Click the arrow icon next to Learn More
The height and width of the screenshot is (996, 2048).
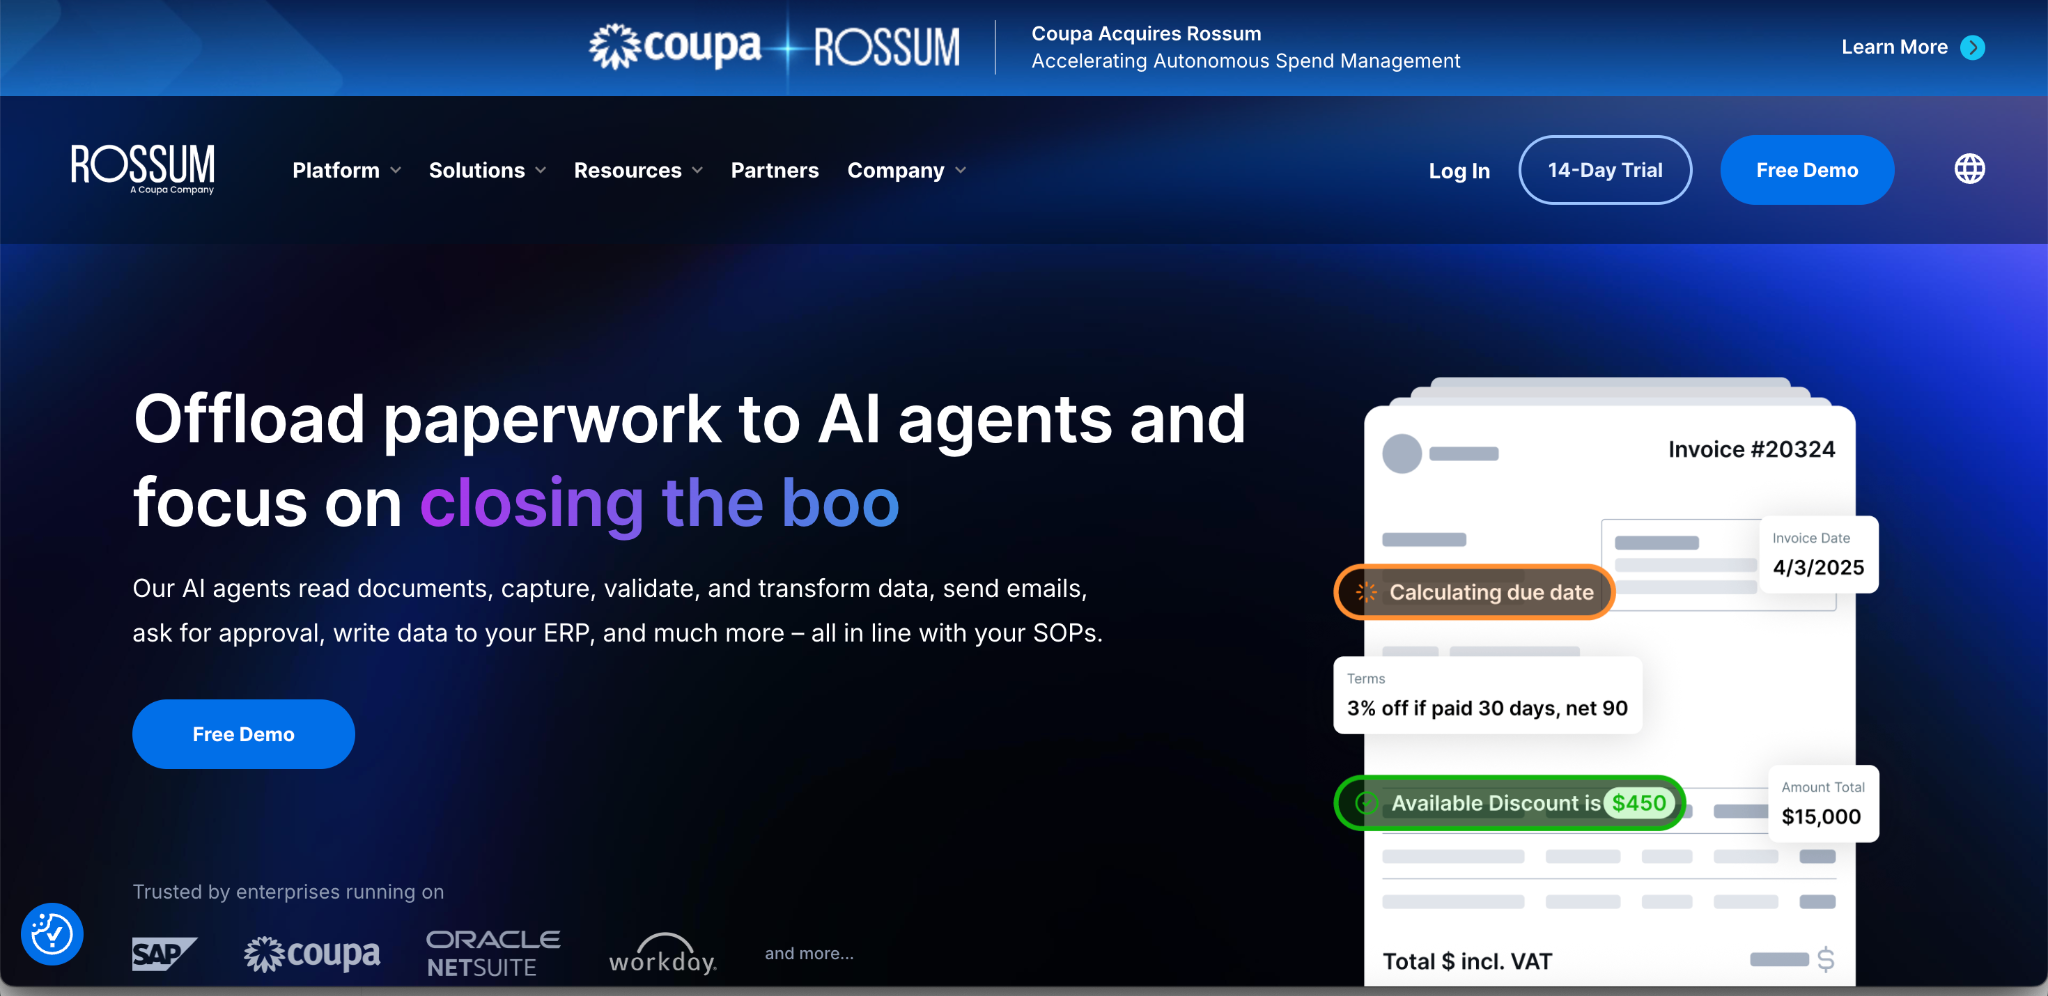1973,47
